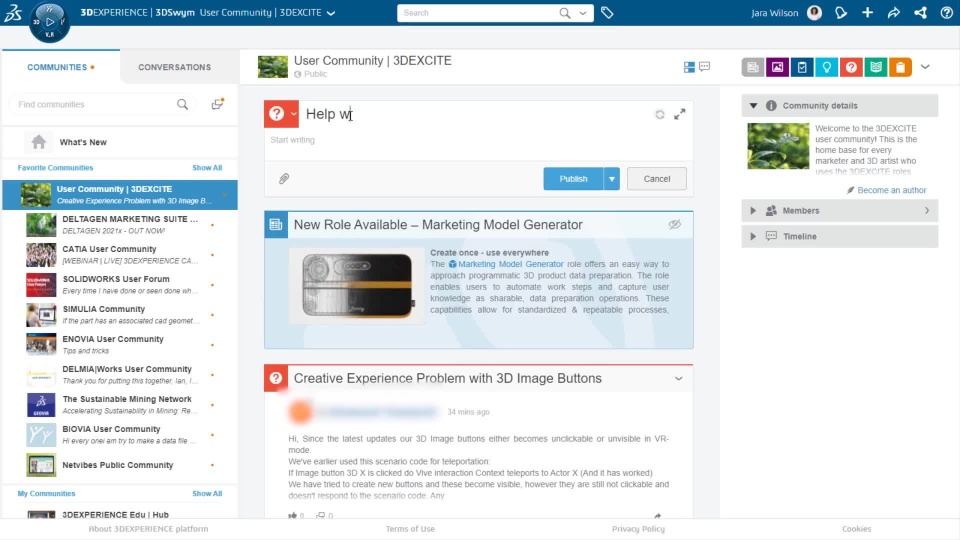Image resolution: width=960 pixels, height=540 pixels.
Task: Expand more content type icons chevron
Action: pos(925,67)
